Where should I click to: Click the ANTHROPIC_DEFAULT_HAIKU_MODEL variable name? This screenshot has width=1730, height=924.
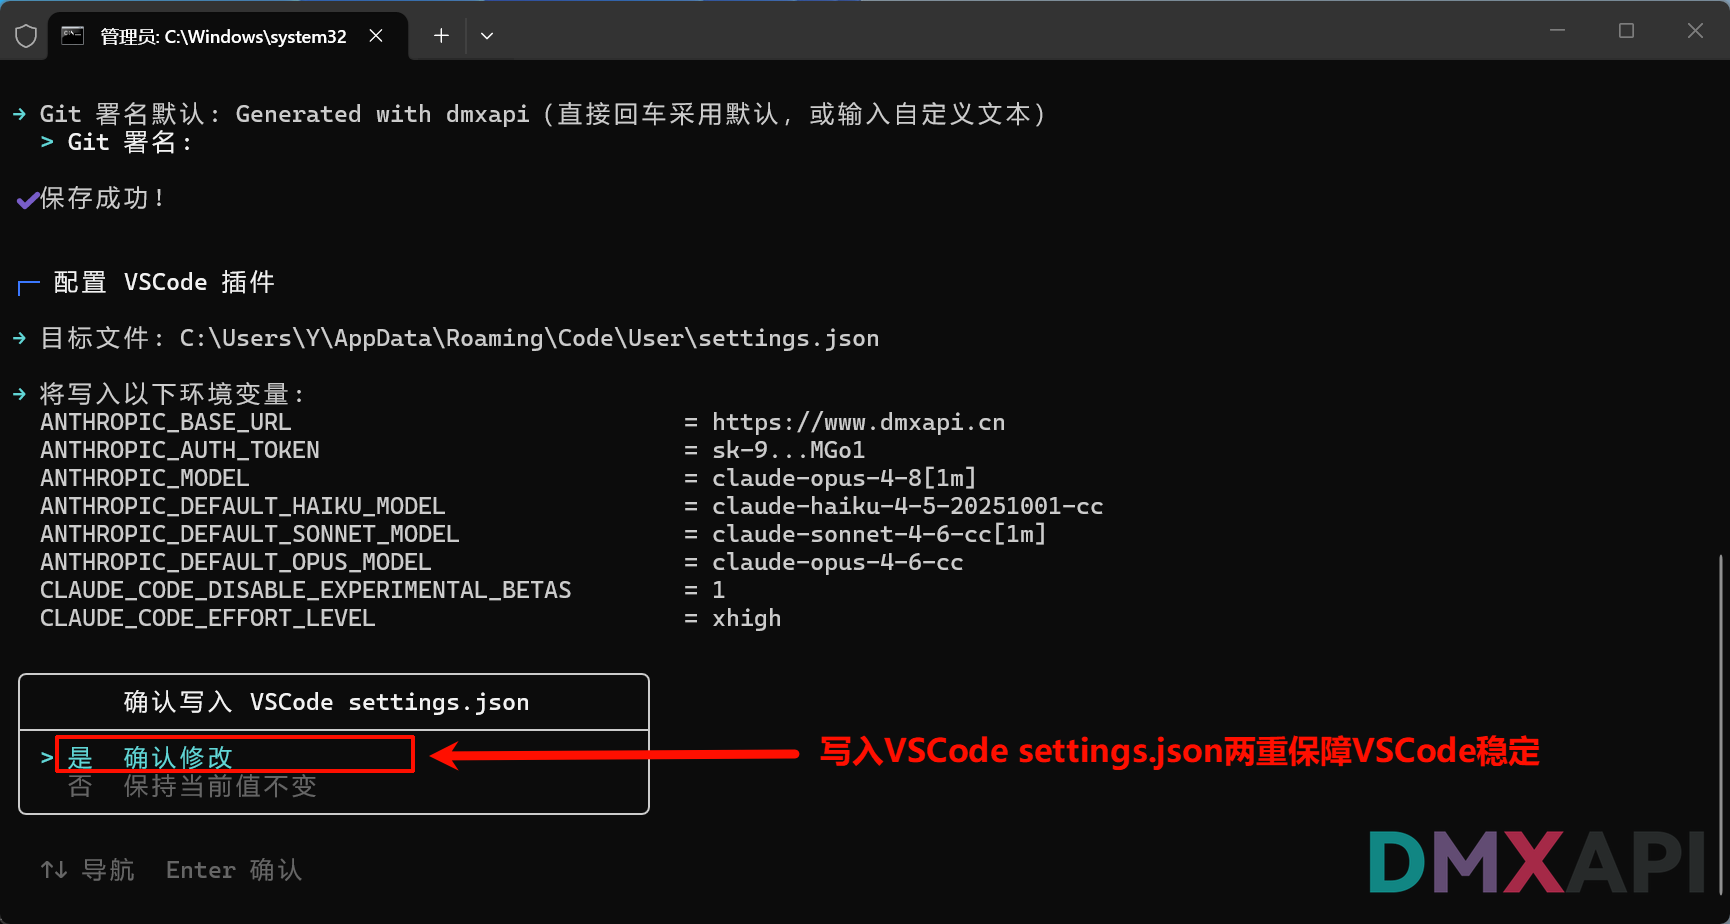pyautogui.click(x=242, y=506)
